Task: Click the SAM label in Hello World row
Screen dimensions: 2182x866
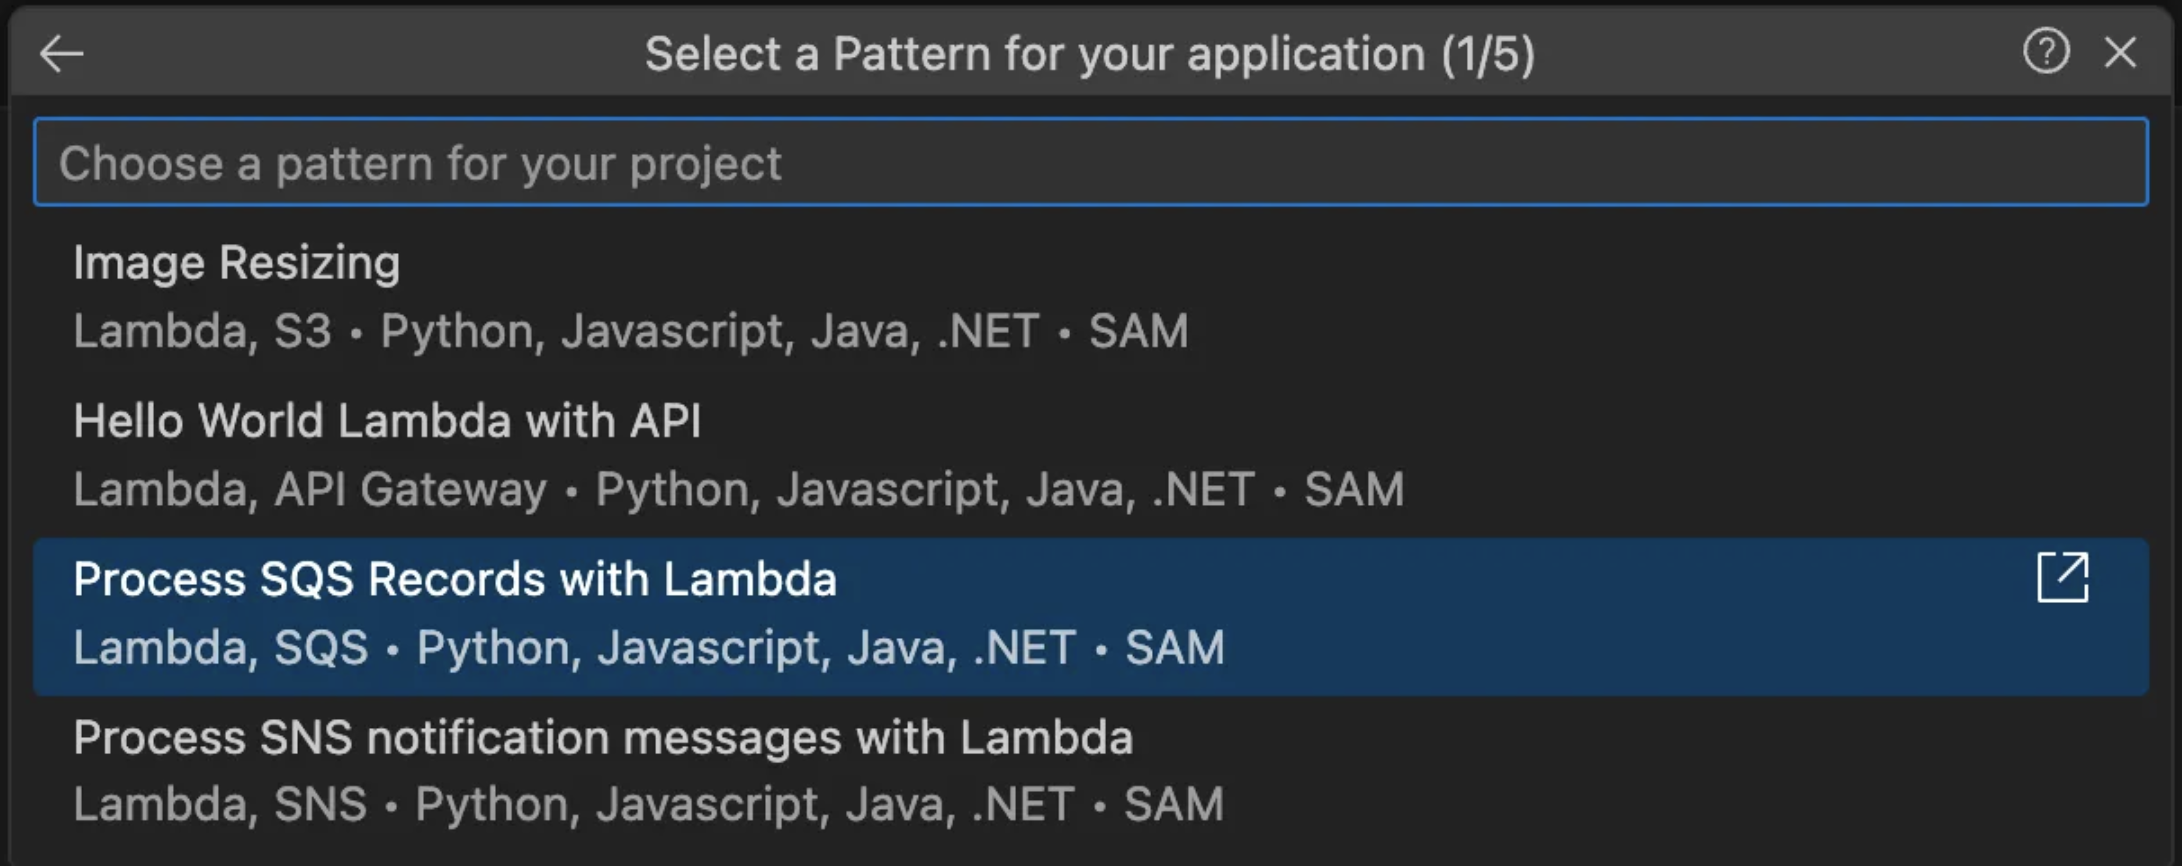Action: pos(1354,490)
